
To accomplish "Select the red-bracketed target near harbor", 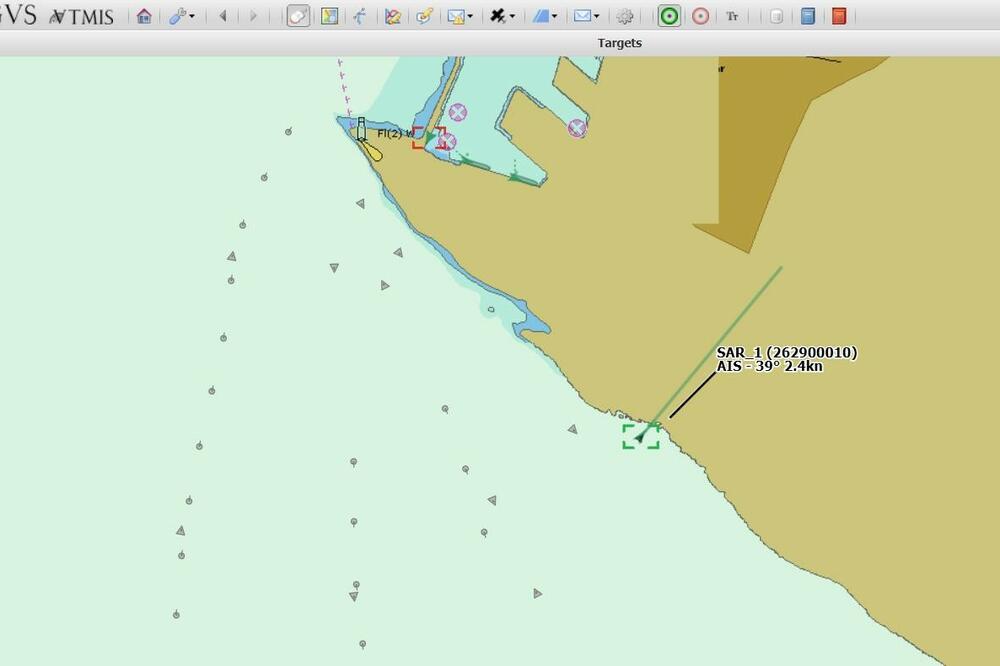I will tap(429, 138).
